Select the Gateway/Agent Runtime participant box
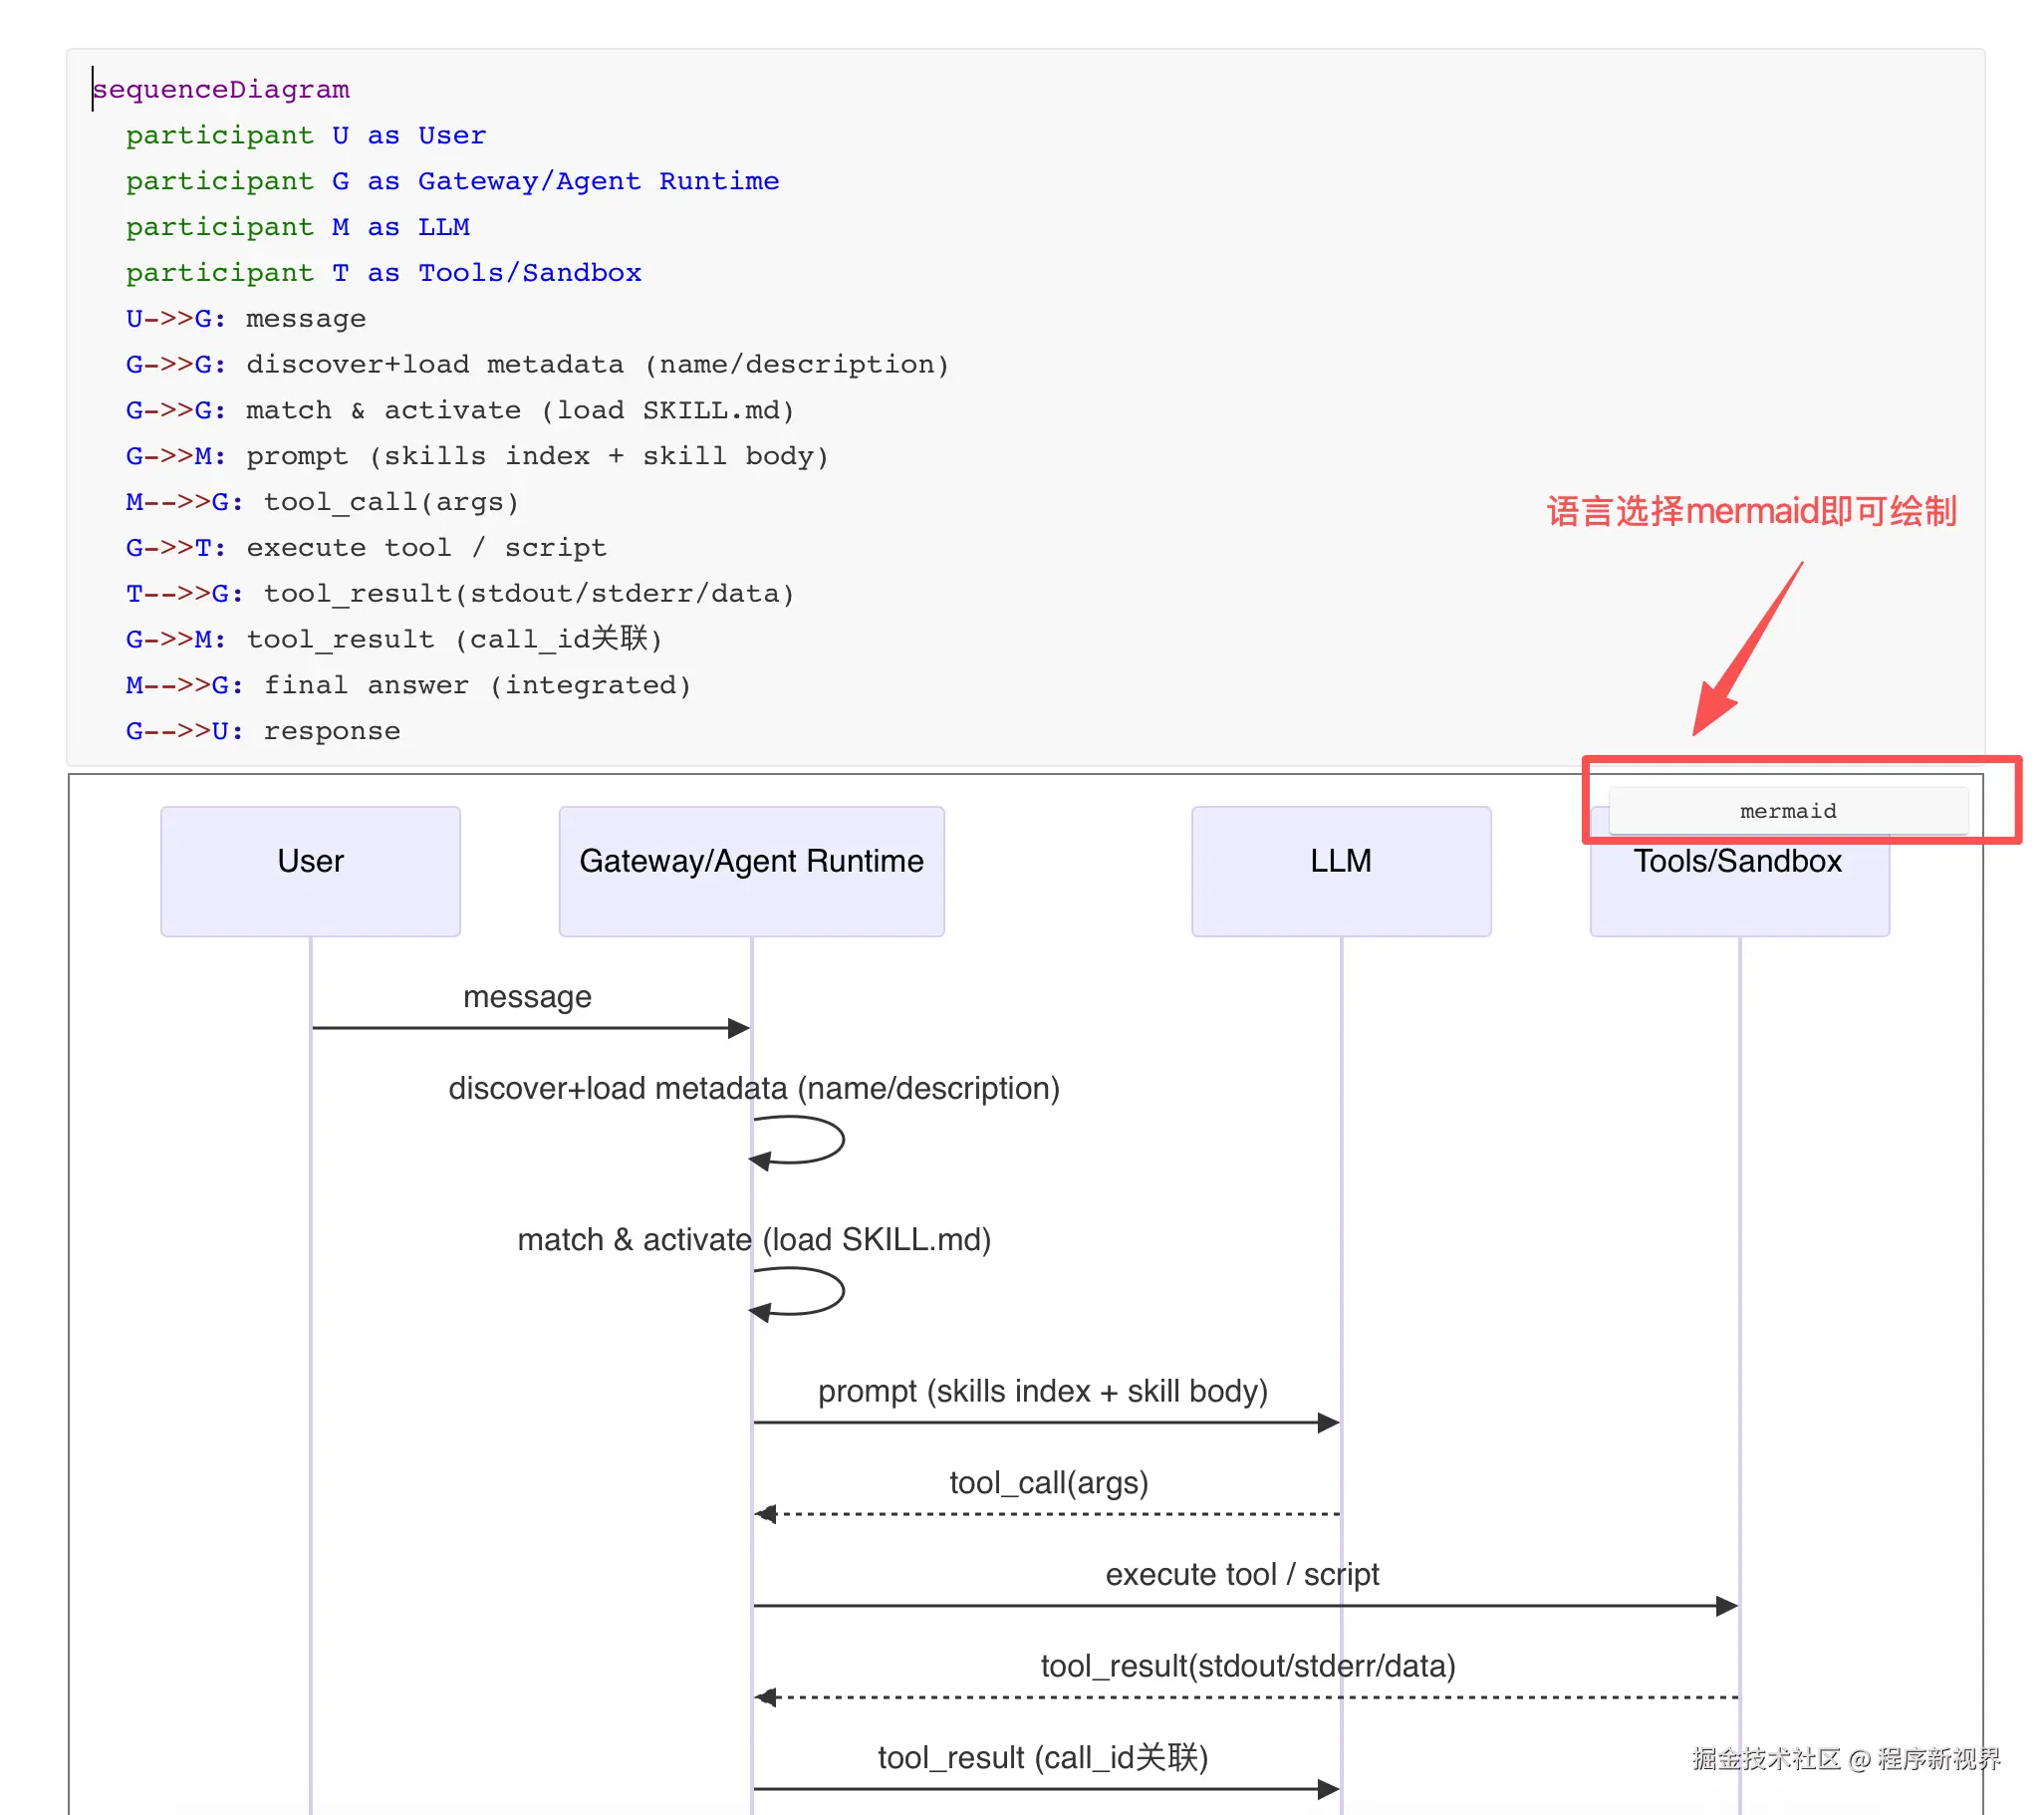This screenshot has height=1815, width=2044. 751,870
